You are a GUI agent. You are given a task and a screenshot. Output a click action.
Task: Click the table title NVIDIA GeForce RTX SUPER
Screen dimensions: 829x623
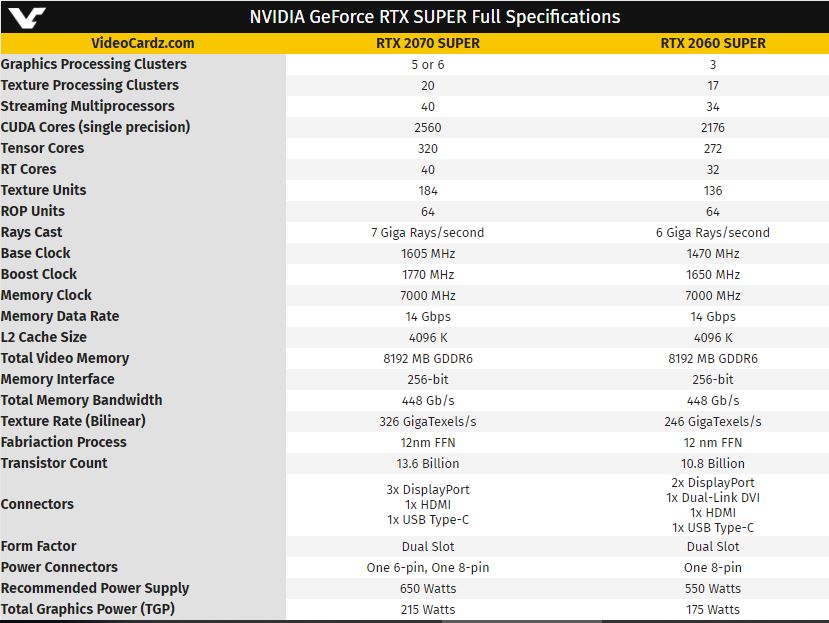click(x=434, y=16)
